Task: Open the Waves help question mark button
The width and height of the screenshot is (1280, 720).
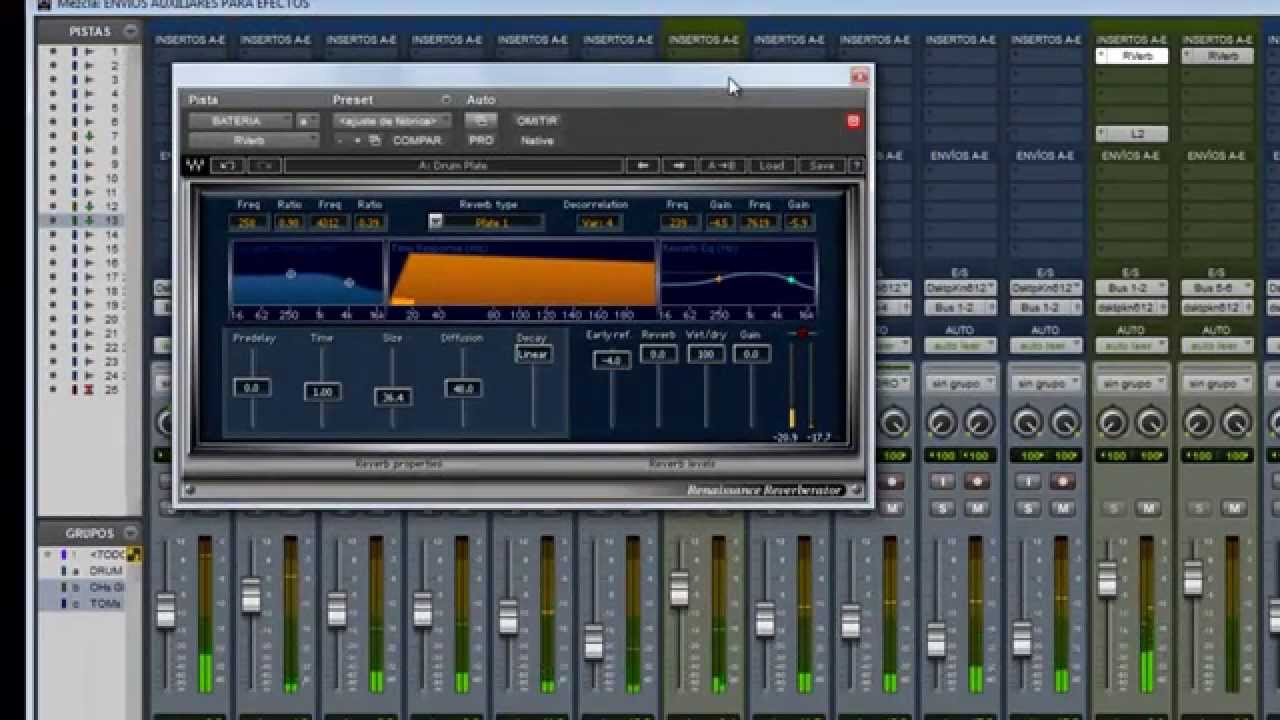Action: [x=856, y=166]
